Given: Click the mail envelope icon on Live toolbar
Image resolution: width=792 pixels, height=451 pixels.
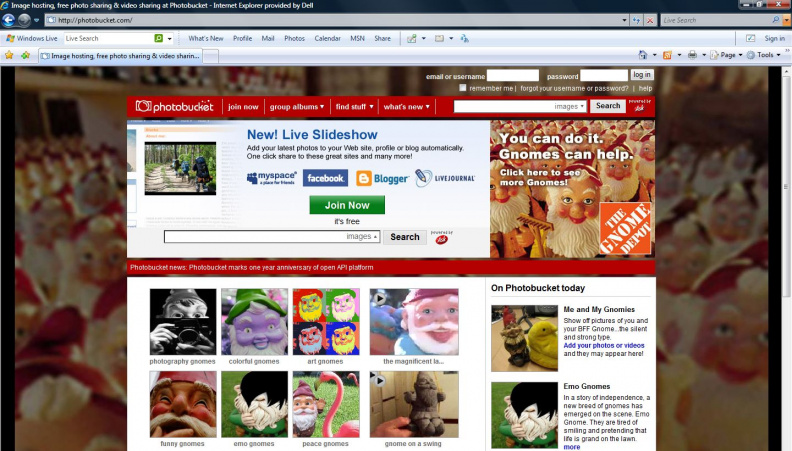Looking at the screenshot, I should (439, 38).
